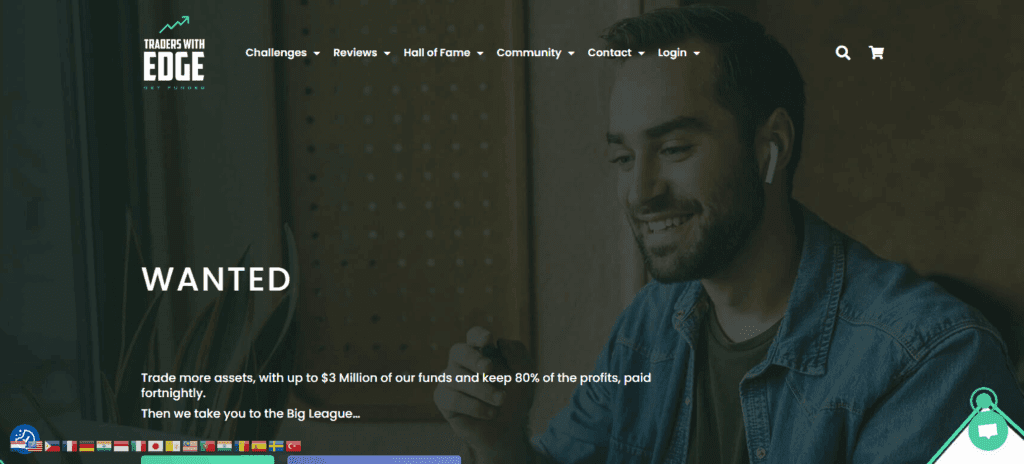
Task: Go home via Traders With Edge logo
Action: [174, 53]
